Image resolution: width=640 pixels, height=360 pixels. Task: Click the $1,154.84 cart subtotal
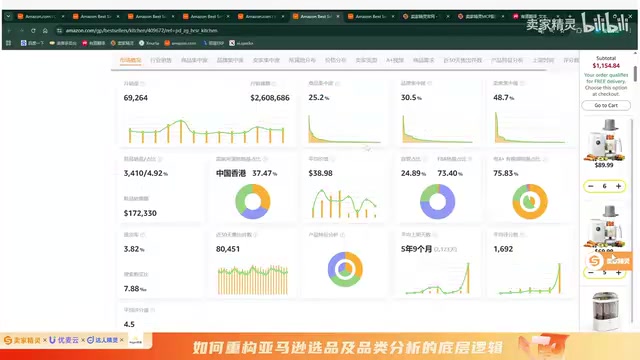click(x=606, y=66)
